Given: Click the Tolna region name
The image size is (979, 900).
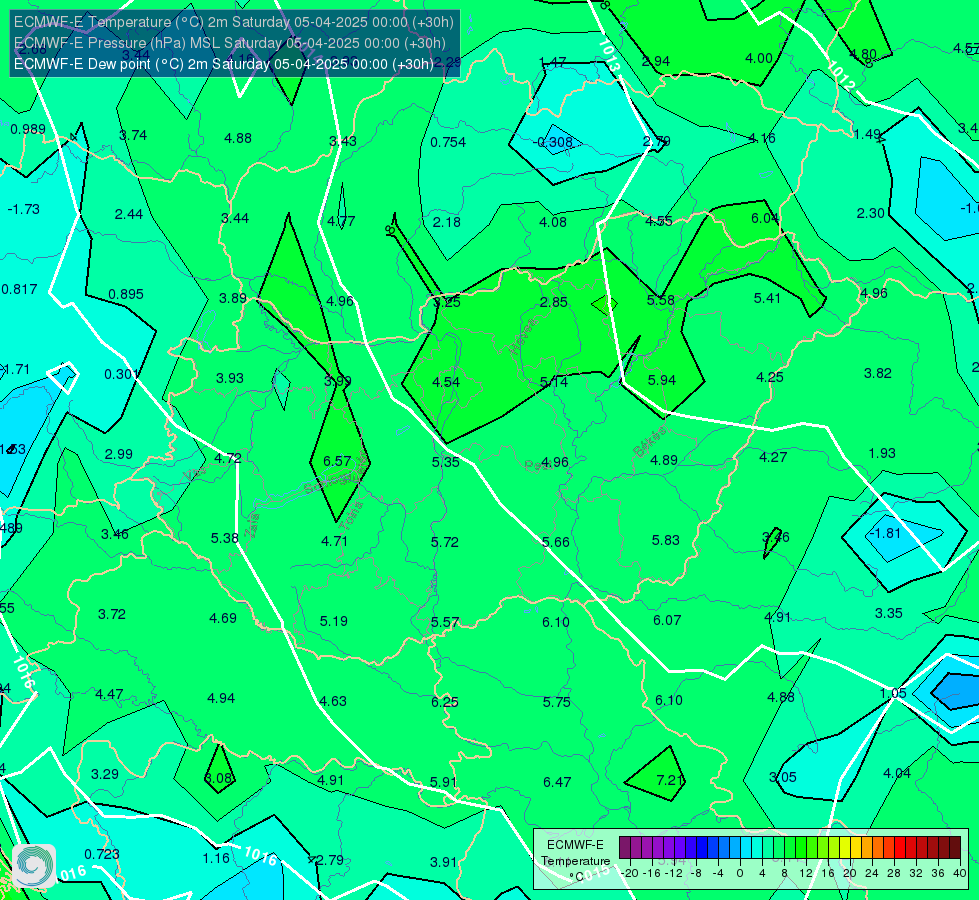Looking at the screenshot, I should pos(352,514).
